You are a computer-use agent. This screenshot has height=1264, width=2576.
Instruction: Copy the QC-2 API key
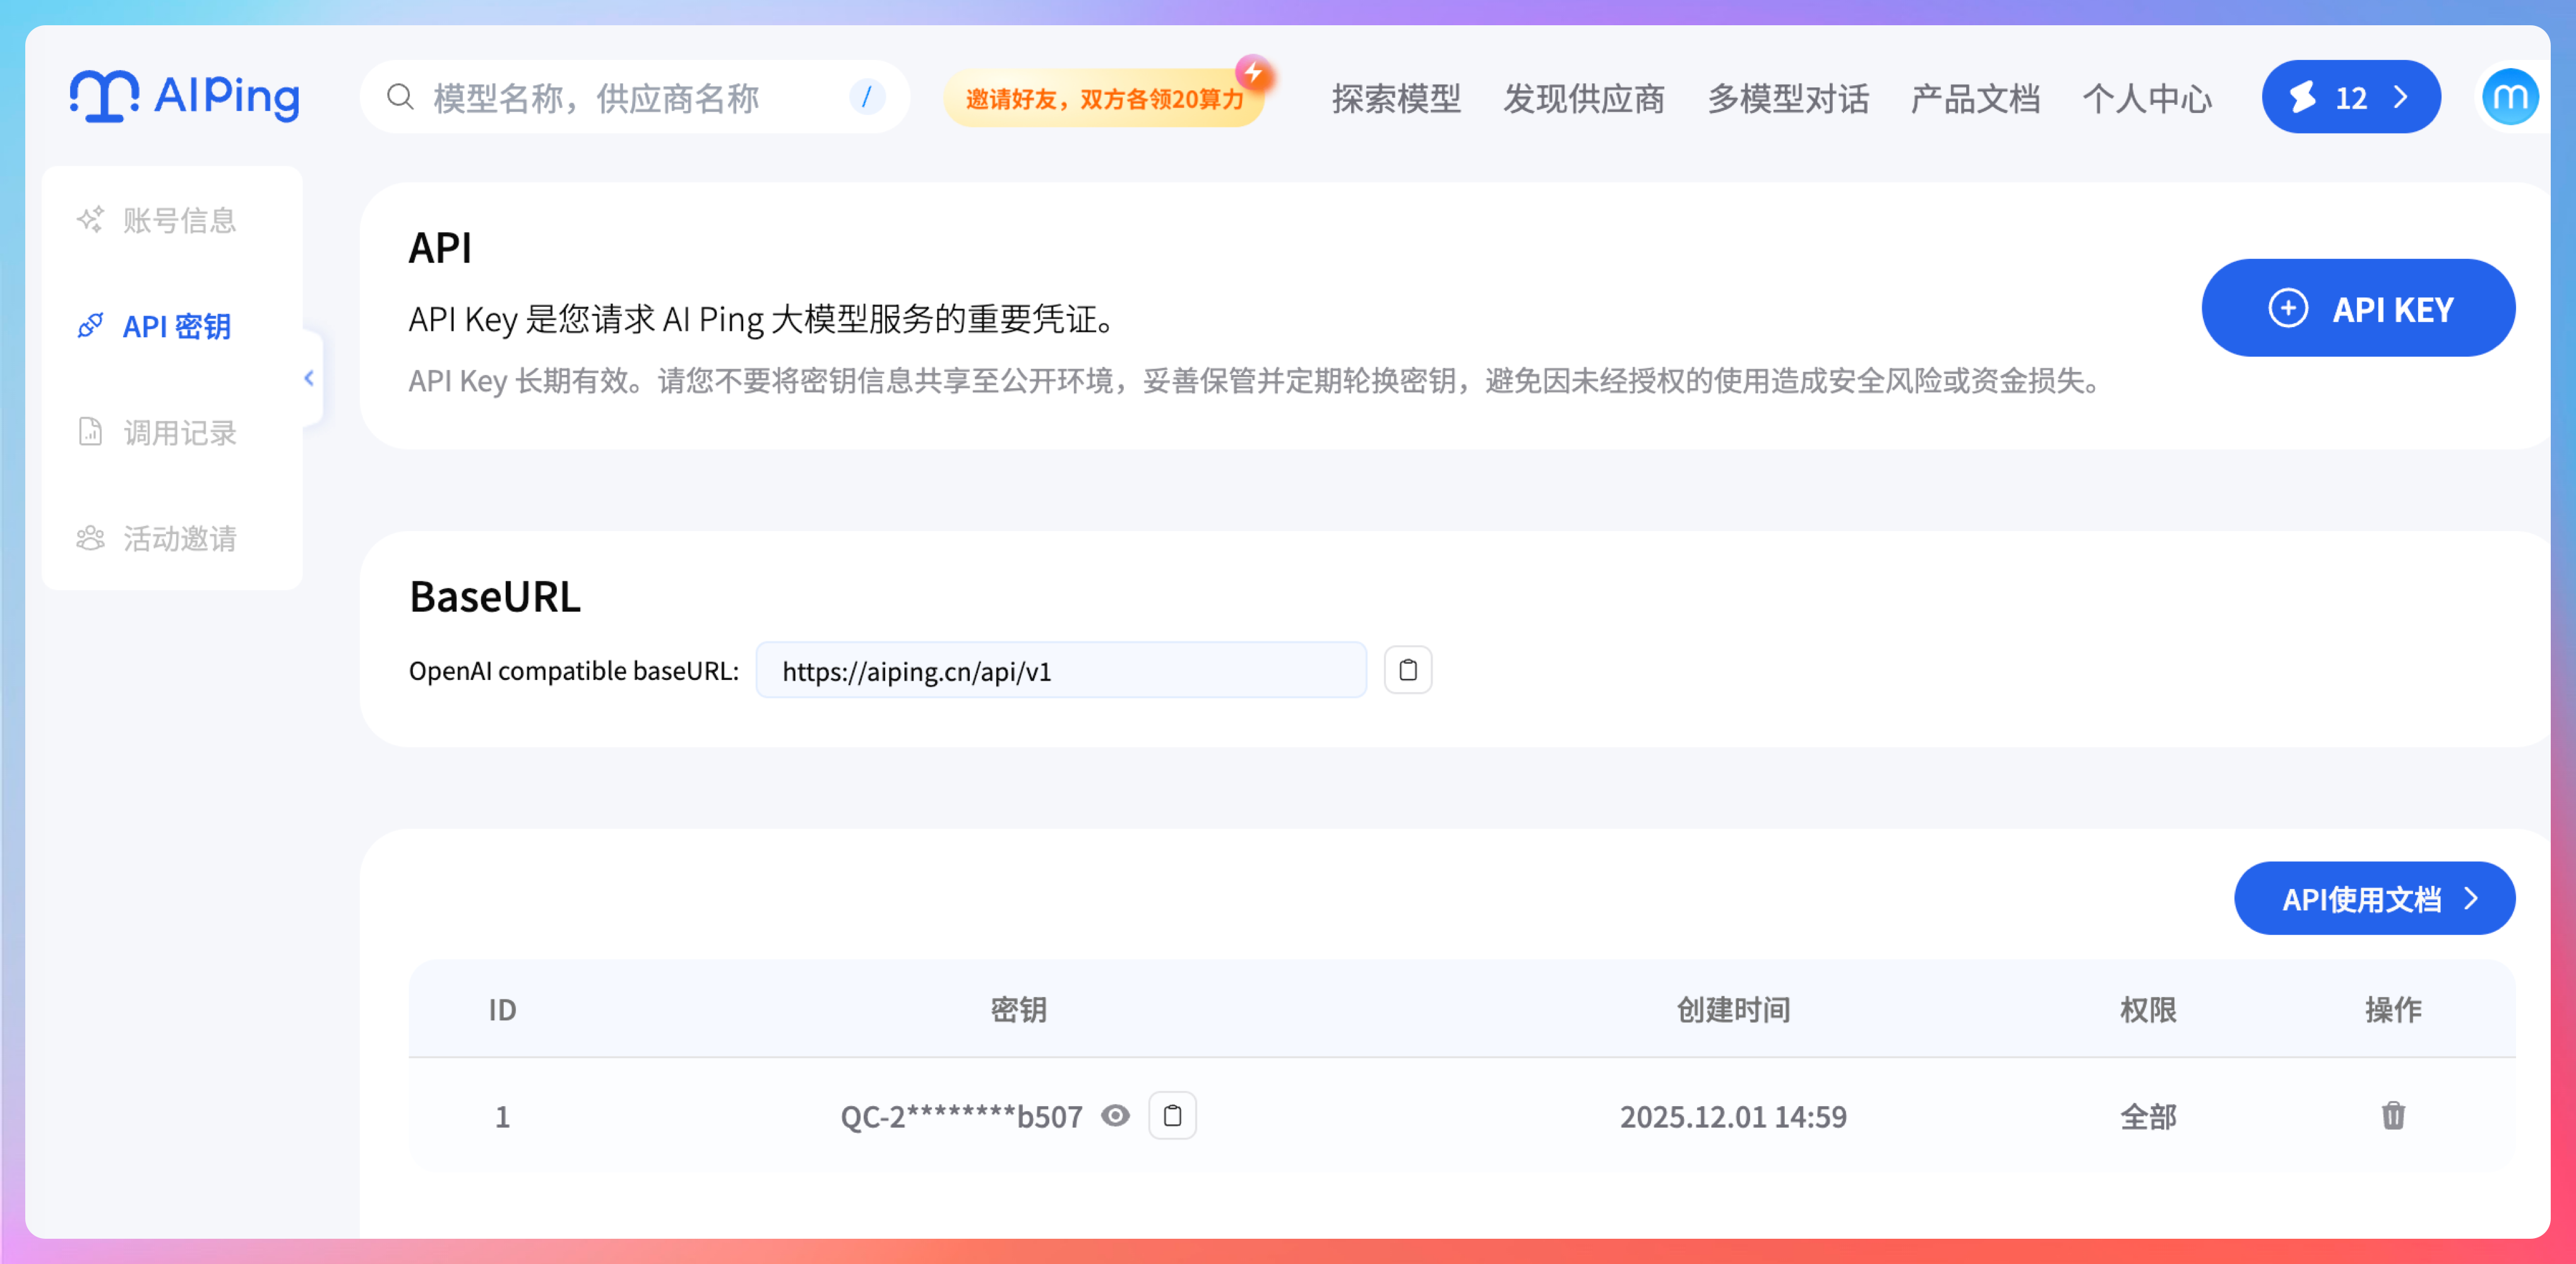coord(1172,1115)
